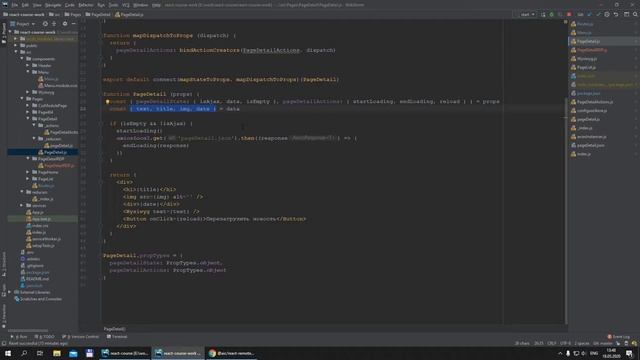Click the Pages breadcrumb in navigation bar

click(x=73, y=14)
